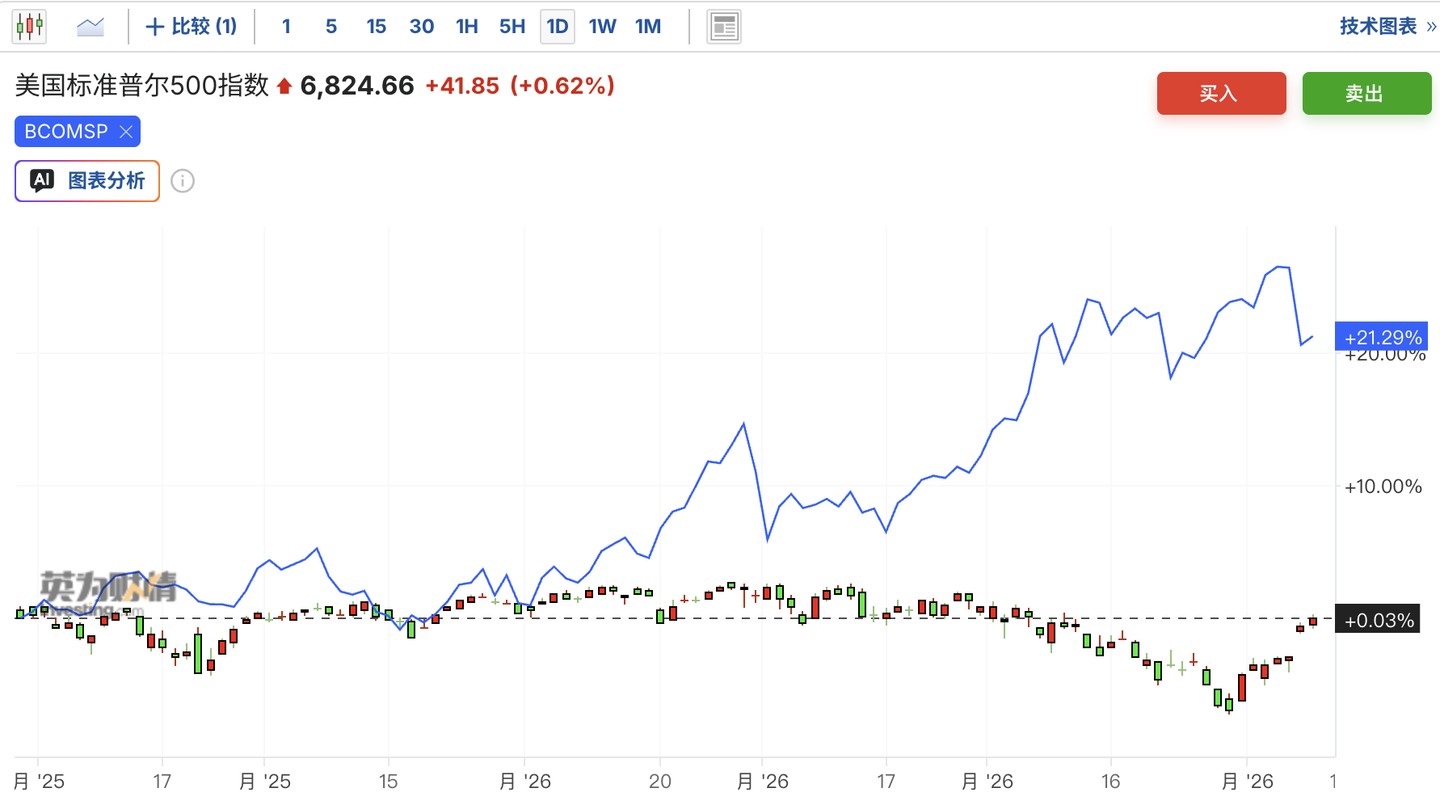
Task: Click the price change +41.85 (+0.62%)
Action: pos(520,86)
